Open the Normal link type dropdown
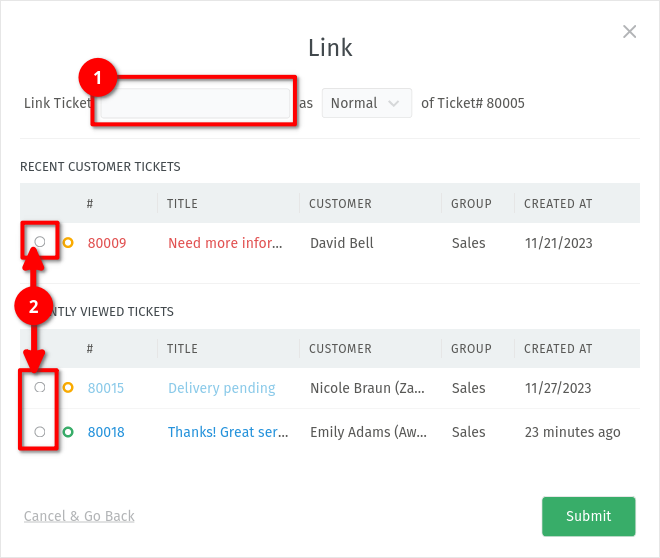 (x=366, y=103)
